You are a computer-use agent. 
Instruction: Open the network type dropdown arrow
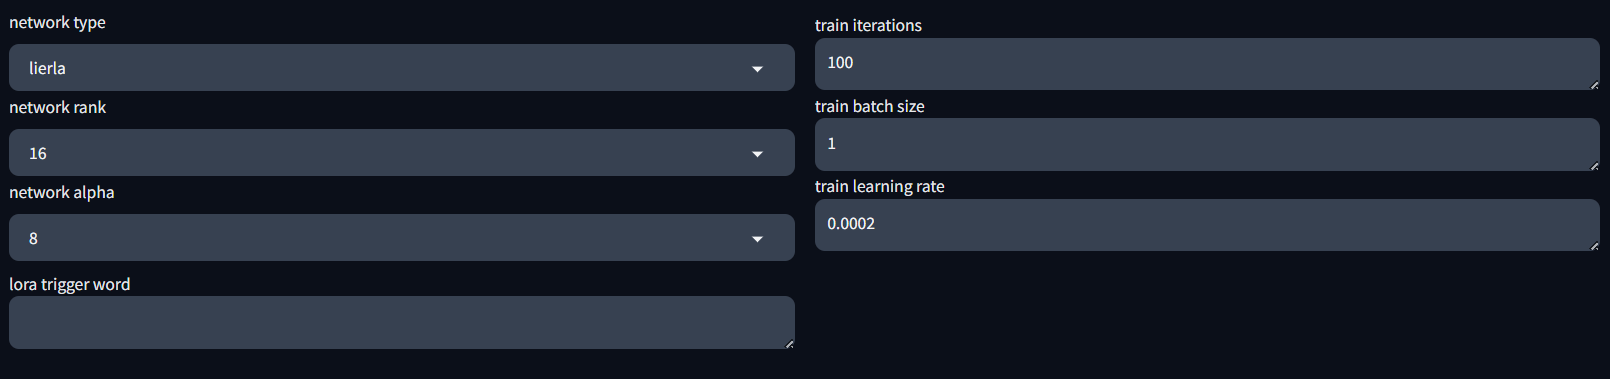757,69
